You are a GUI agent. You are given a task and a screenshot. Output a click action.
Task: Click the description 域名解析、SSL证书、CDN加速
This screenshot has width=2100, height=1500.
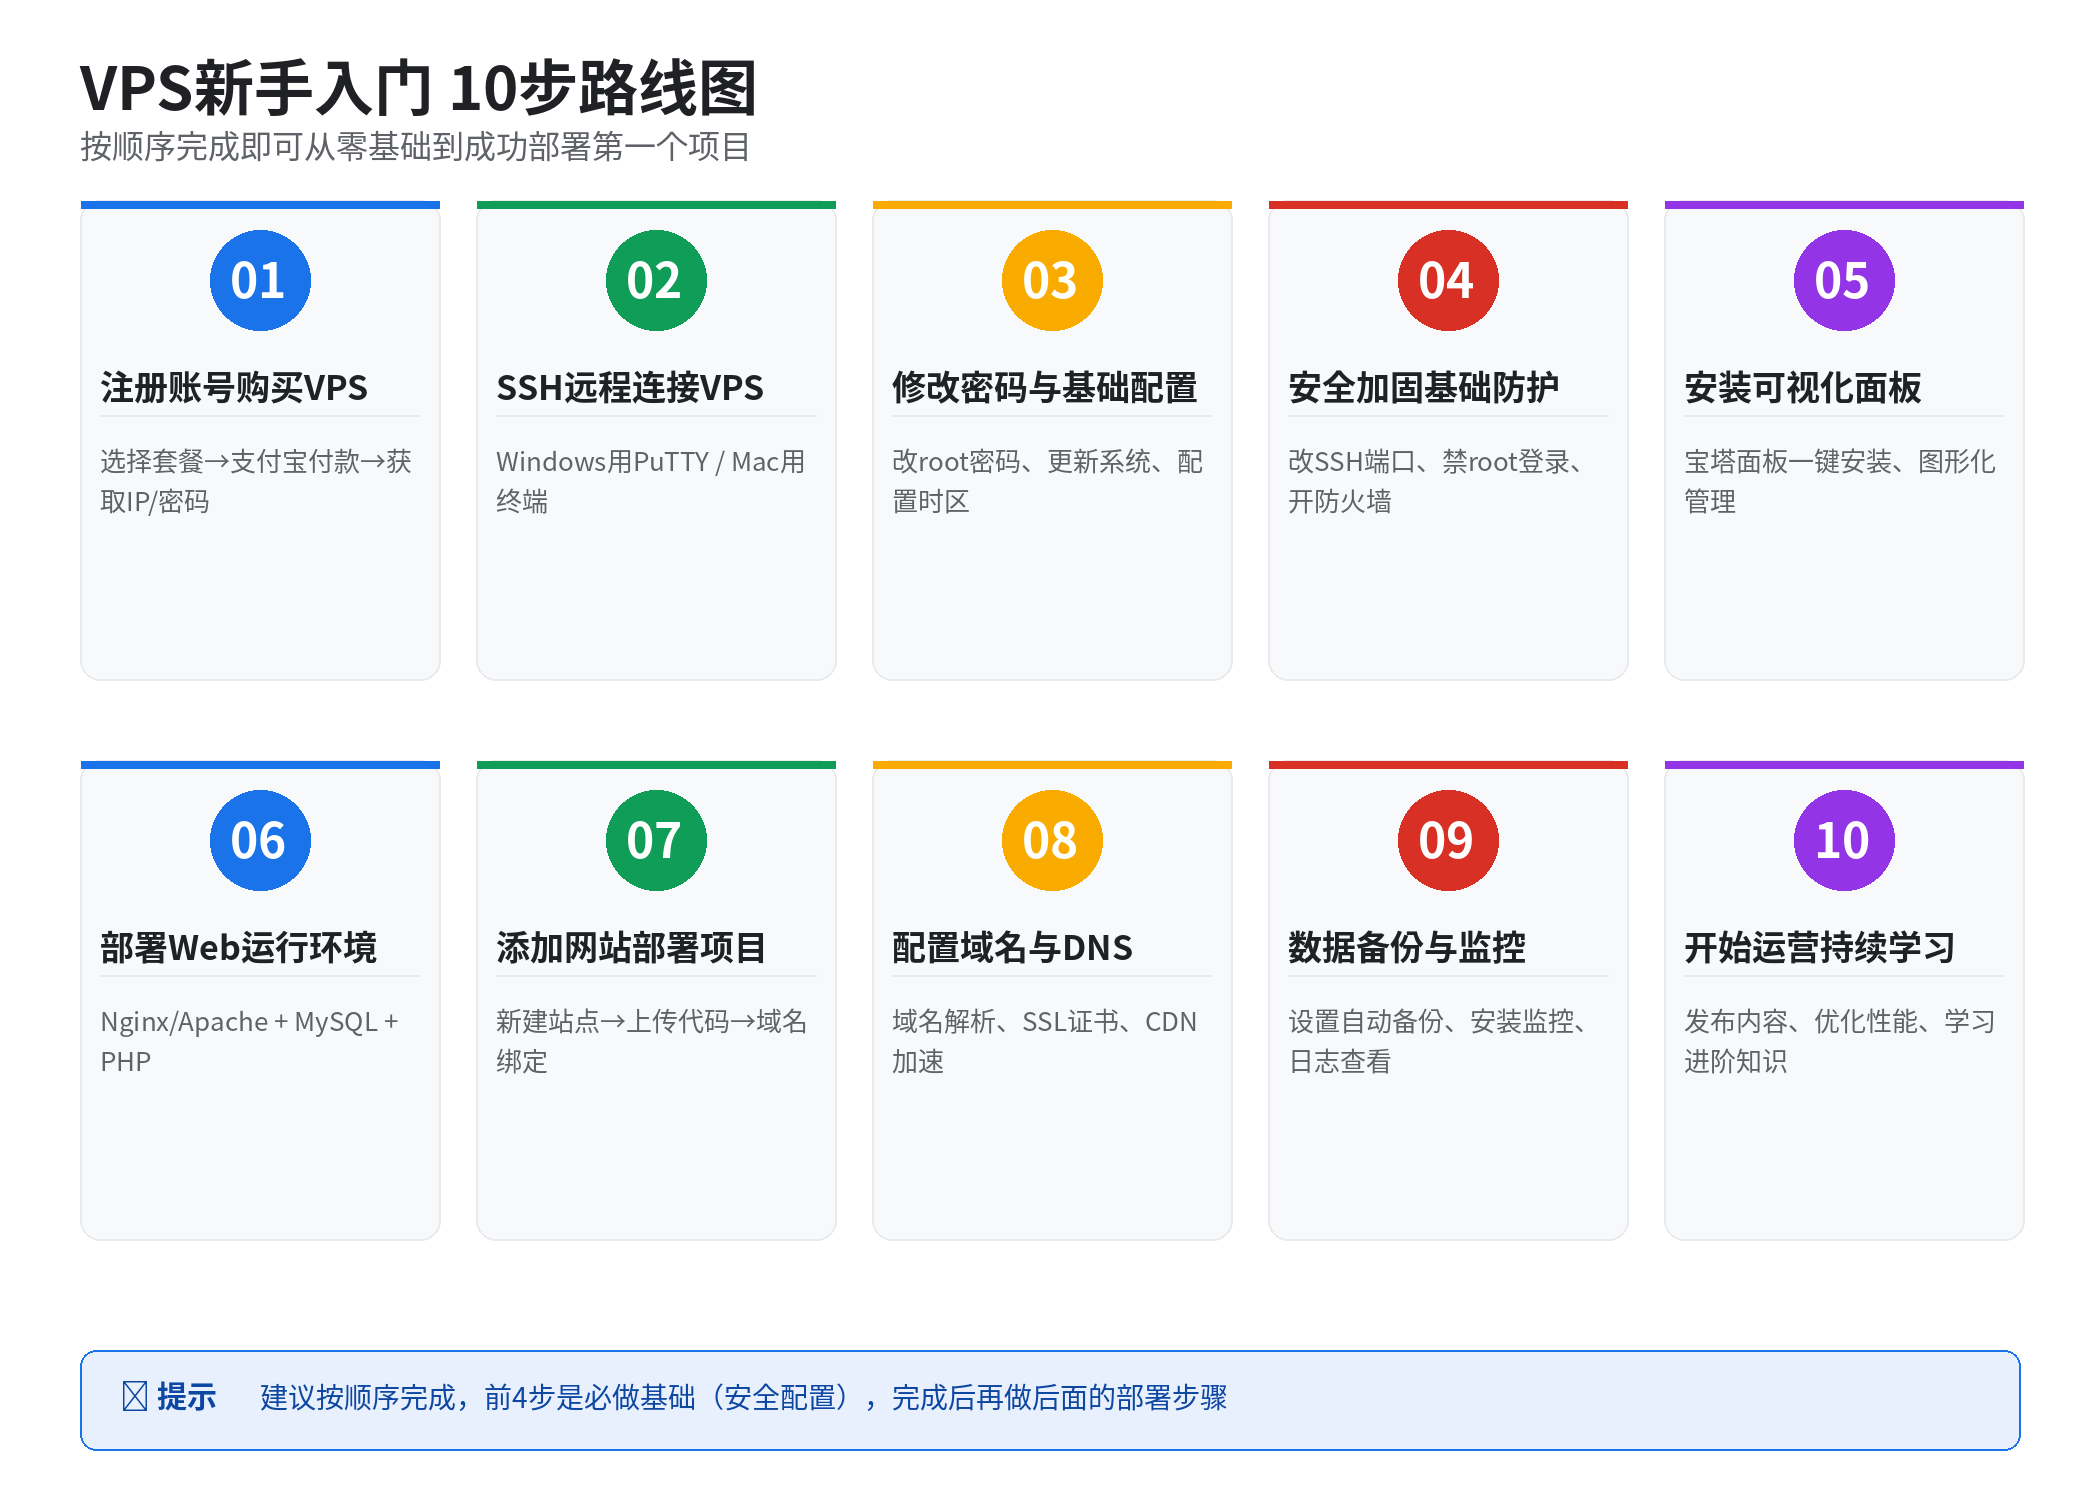point(1044,1041)
